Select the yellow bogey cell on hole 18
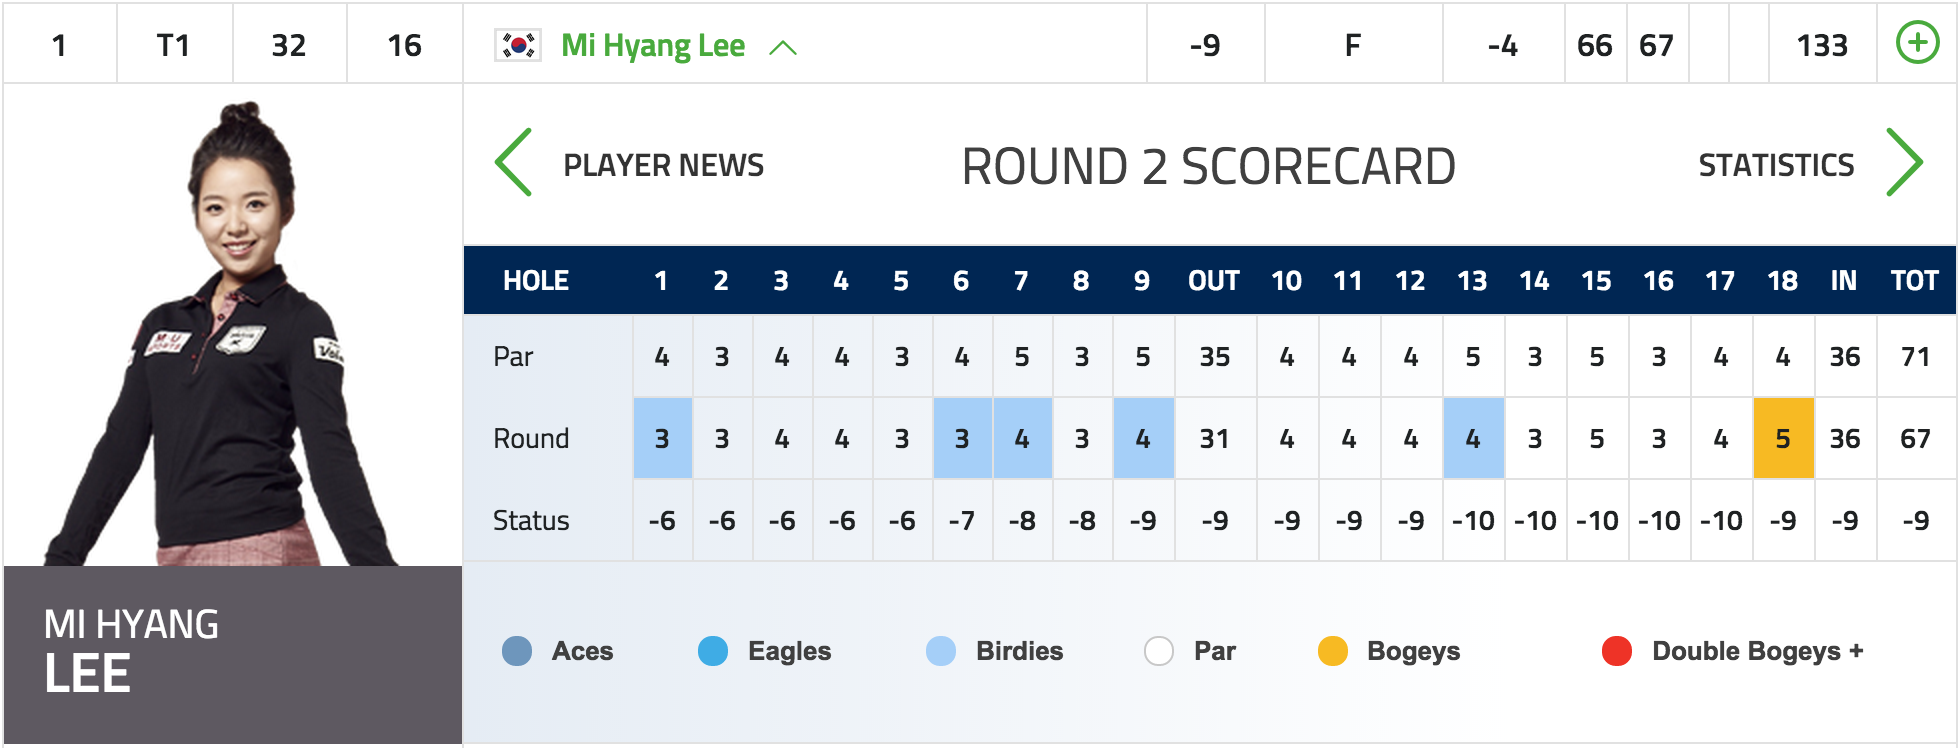 (1783, 438)
